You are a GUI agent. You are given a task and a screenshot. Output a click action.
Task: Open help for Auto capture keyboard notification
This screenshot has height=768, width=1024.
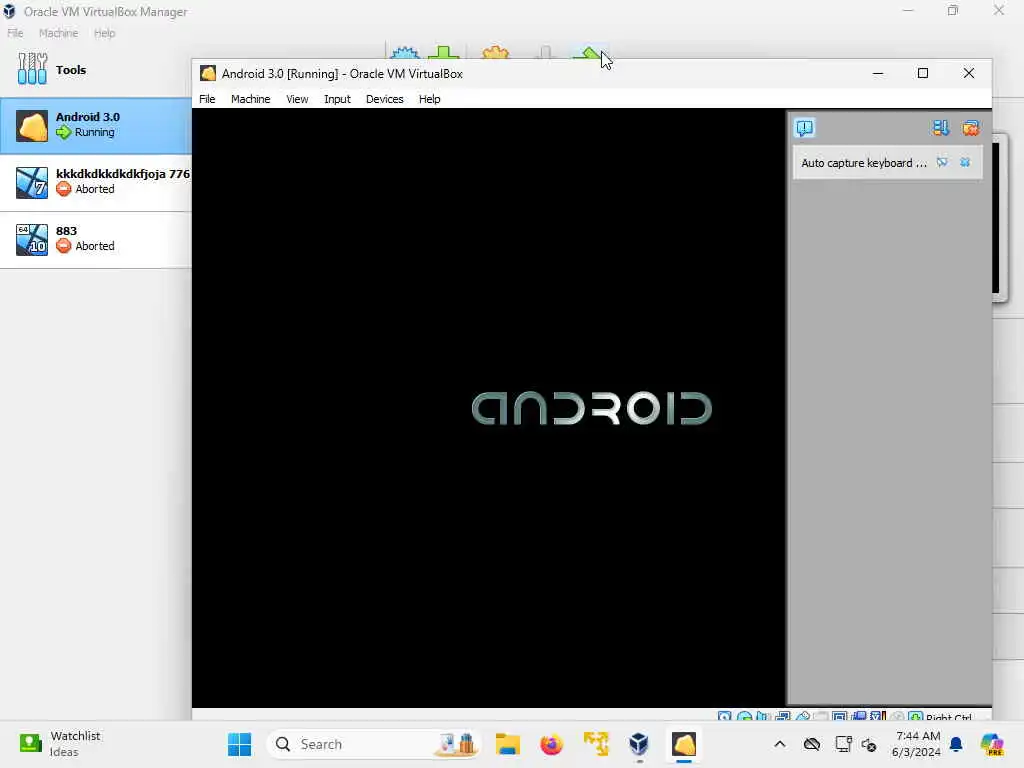click(942, 162)
